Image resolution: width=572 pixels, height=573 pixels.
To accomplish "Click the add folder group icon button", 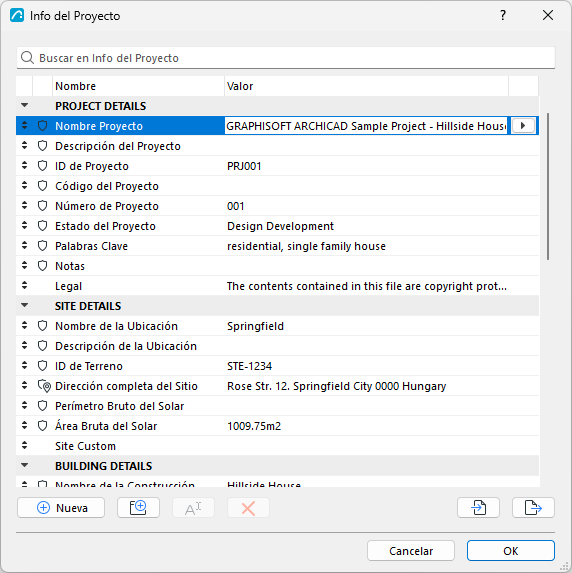I will click(x=138, y=507).
